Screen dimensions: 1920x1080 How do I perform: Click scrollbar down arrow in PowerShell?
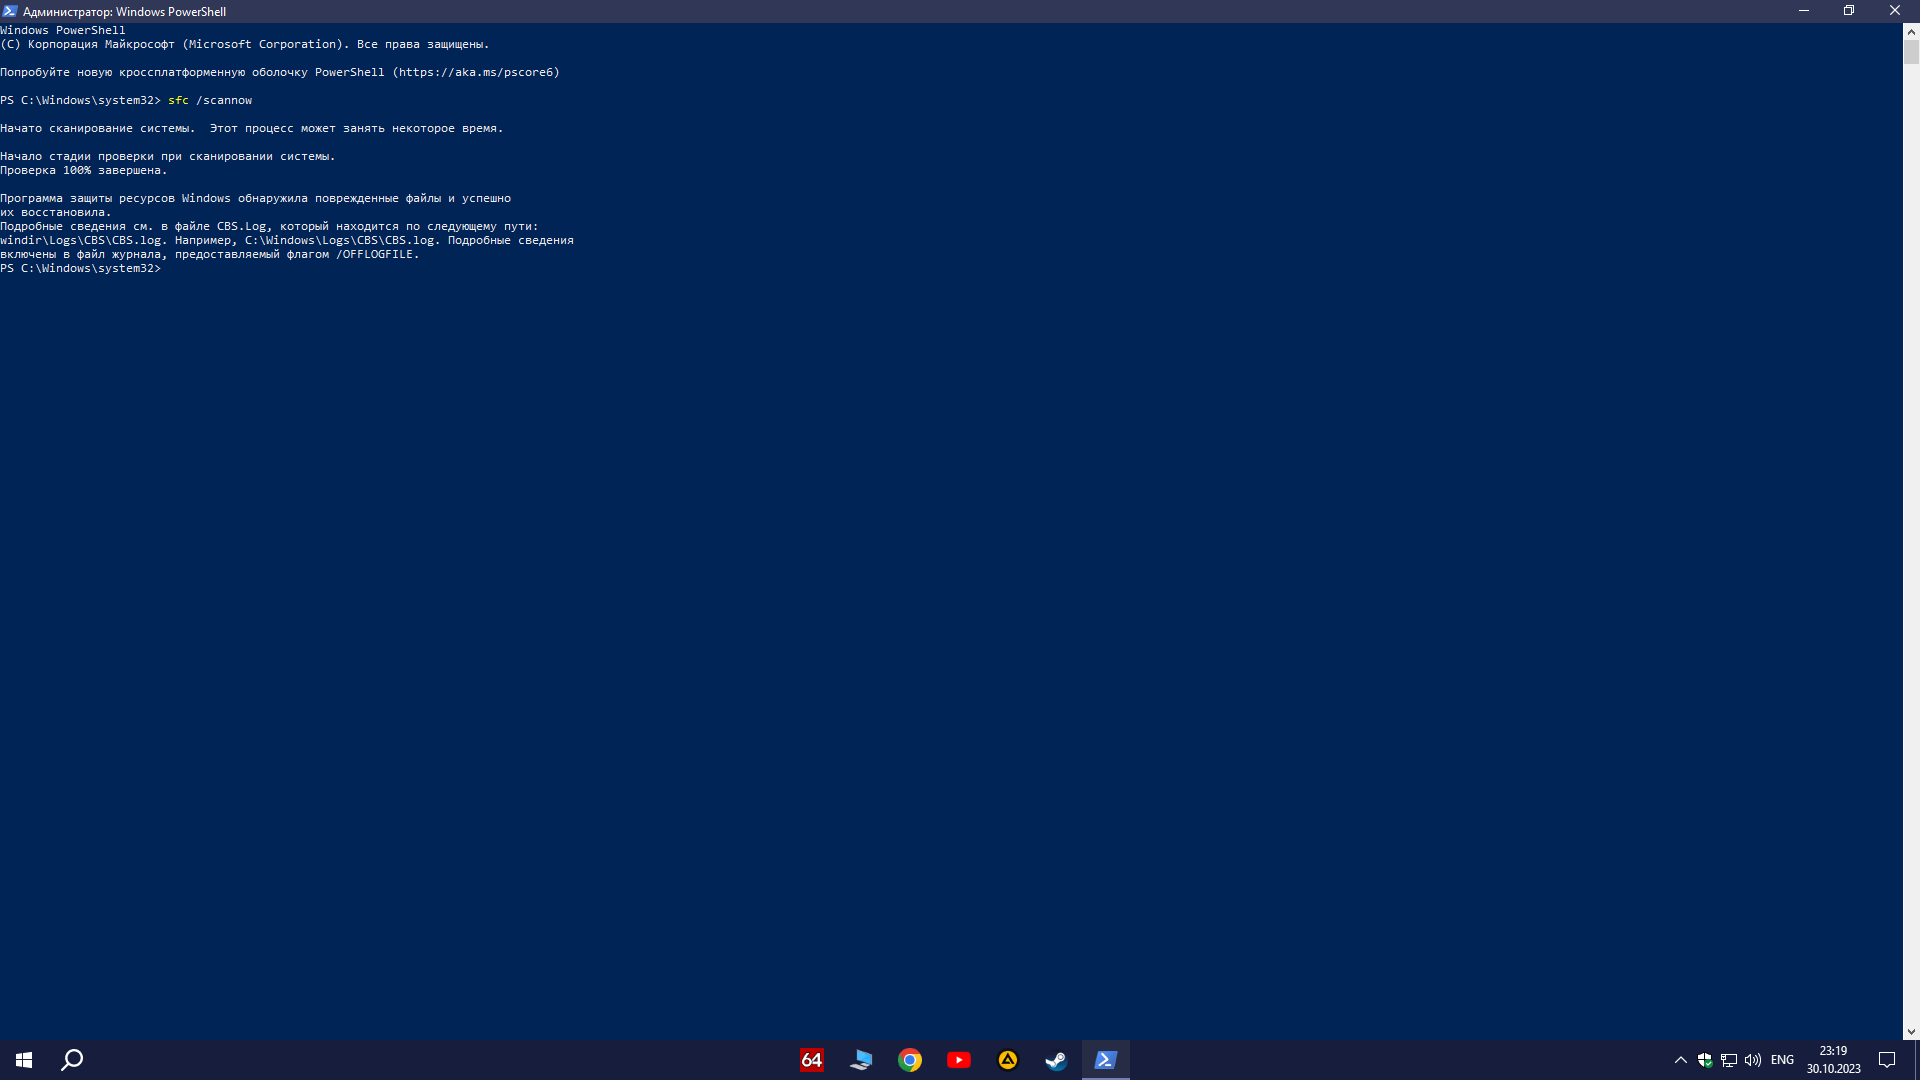(x=1911, y=1032)
